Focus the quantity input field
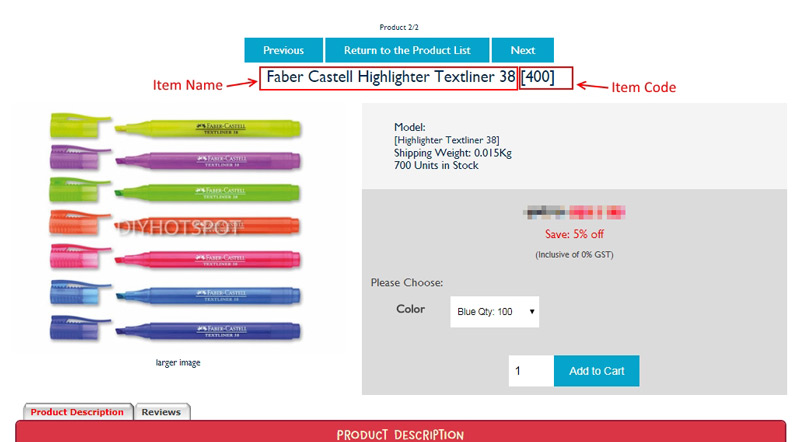The height and width of the screenshot is (442, 800). [531, 371]
